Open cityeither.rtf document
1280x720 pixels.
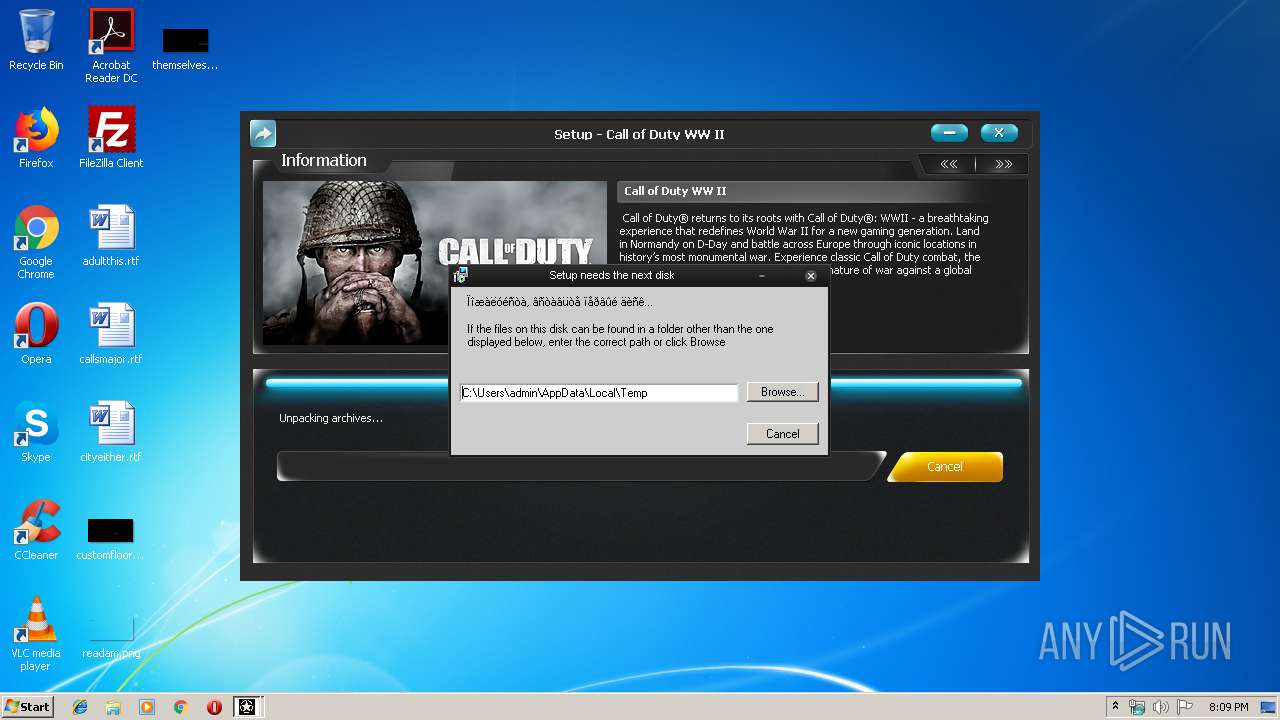click(x=111, y=432)
